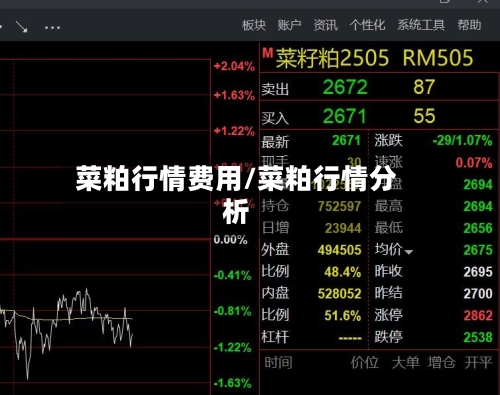Click the 买入 price 2671
500x395 pixels.
click(x=344, y=116)
